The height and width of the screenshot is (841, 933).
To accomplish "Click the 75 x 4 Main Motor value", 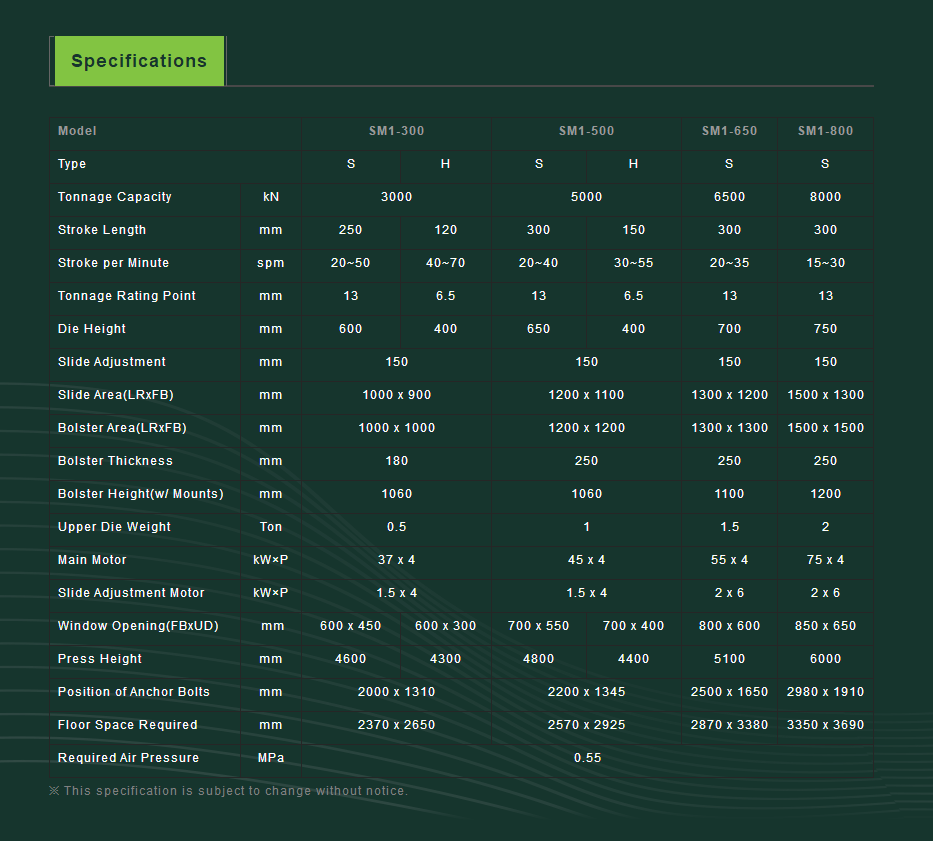I will [x=825, y=560].
